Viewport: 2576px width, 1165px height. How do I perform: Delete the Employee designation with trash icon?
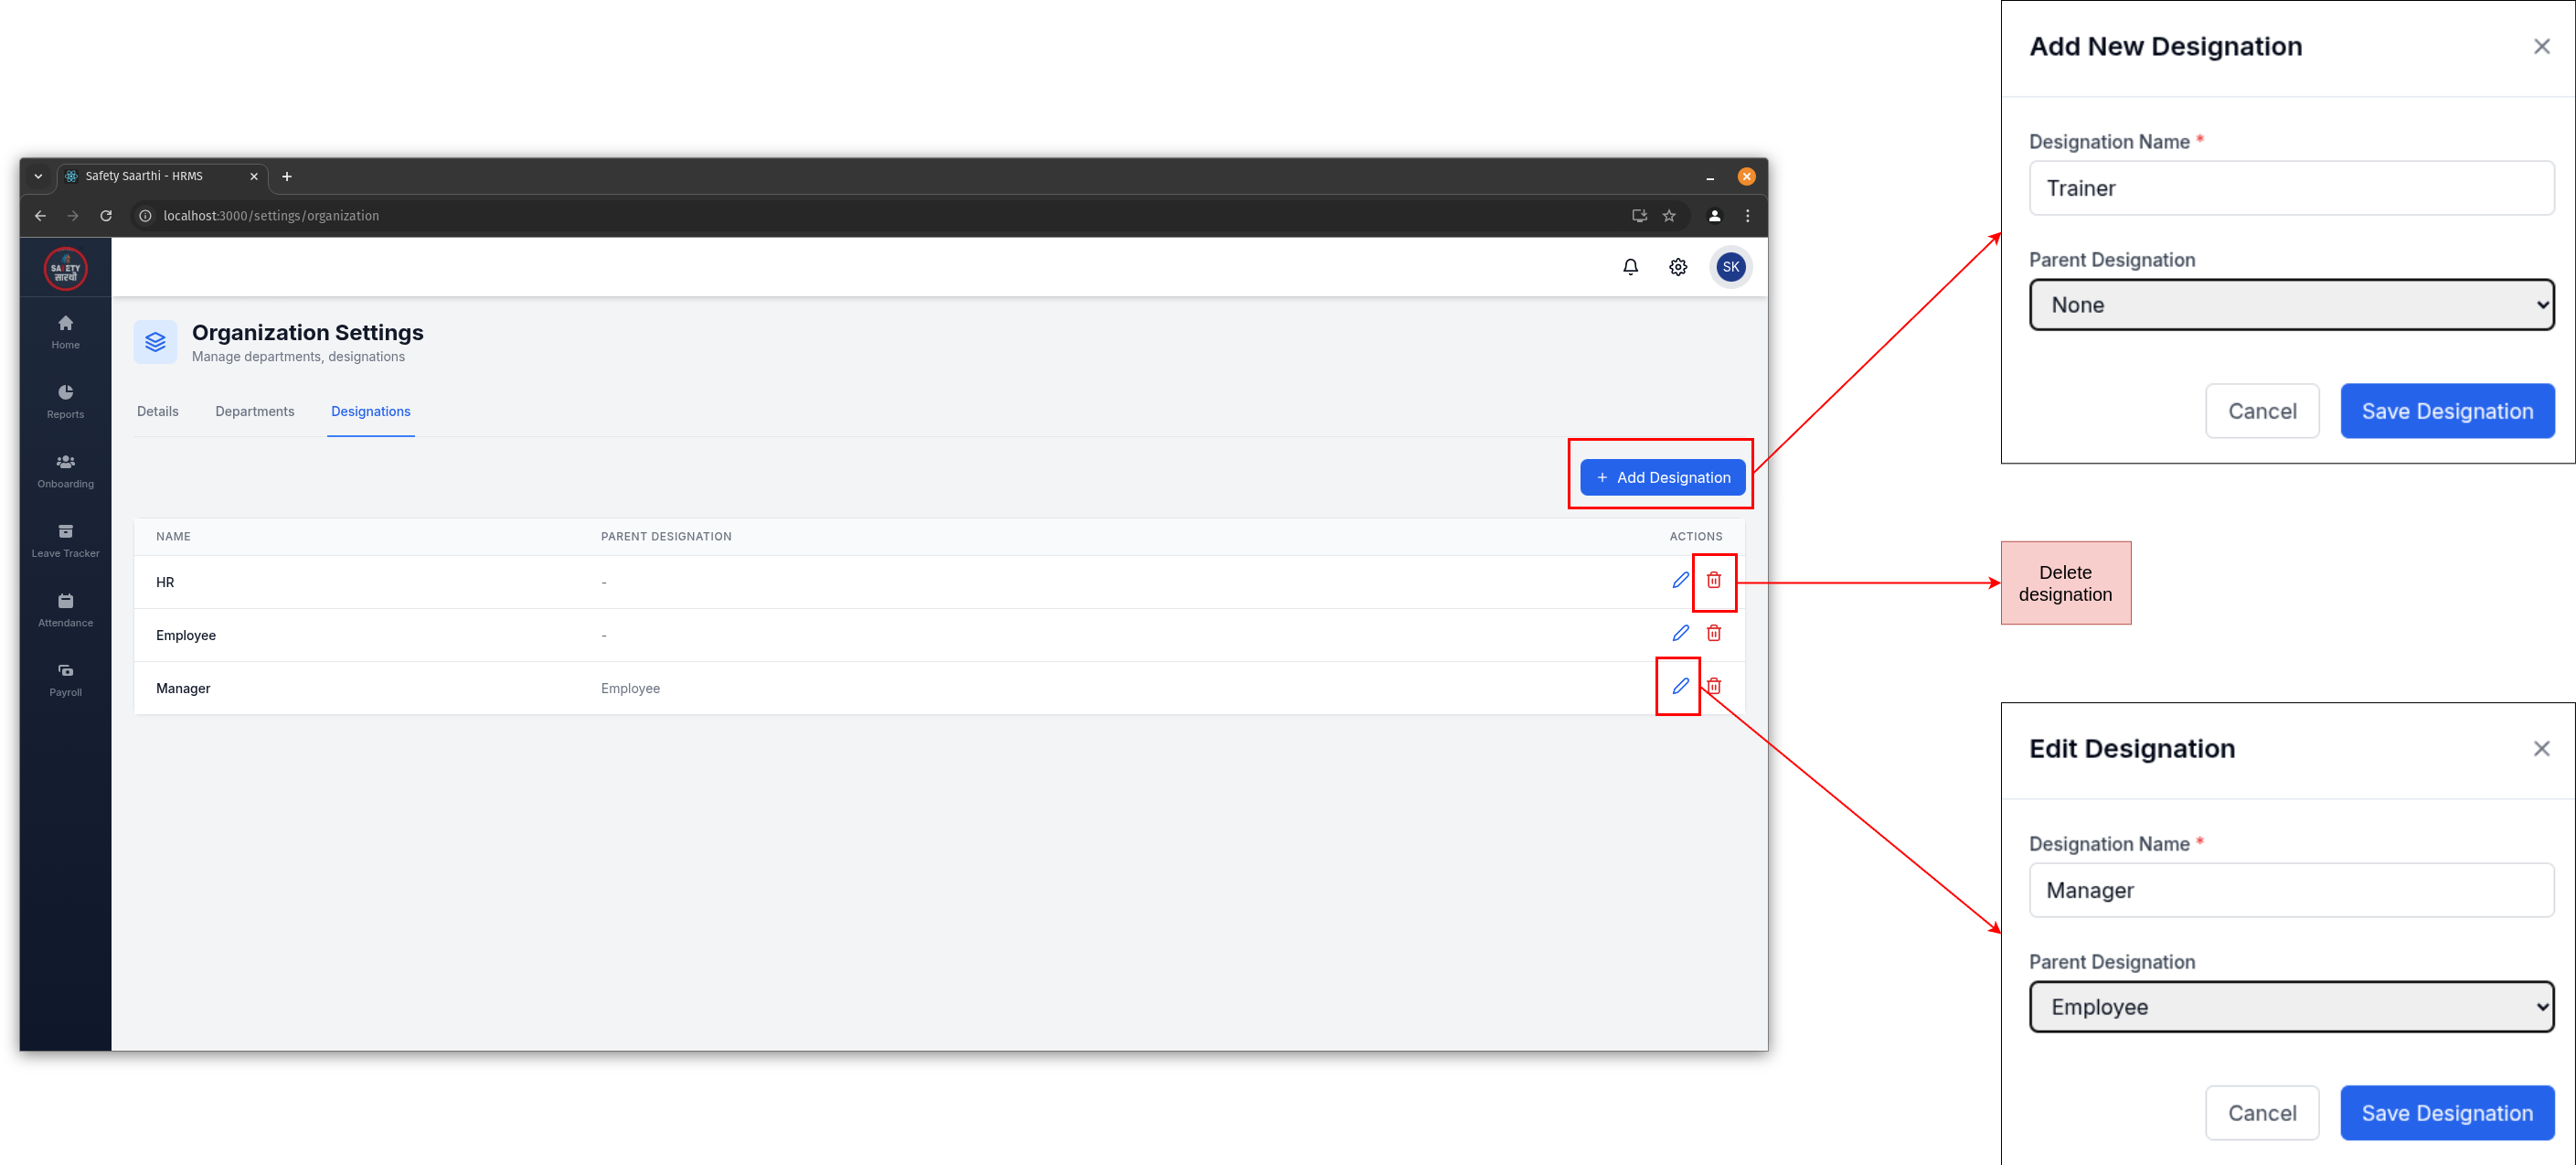click(1714, 633)
